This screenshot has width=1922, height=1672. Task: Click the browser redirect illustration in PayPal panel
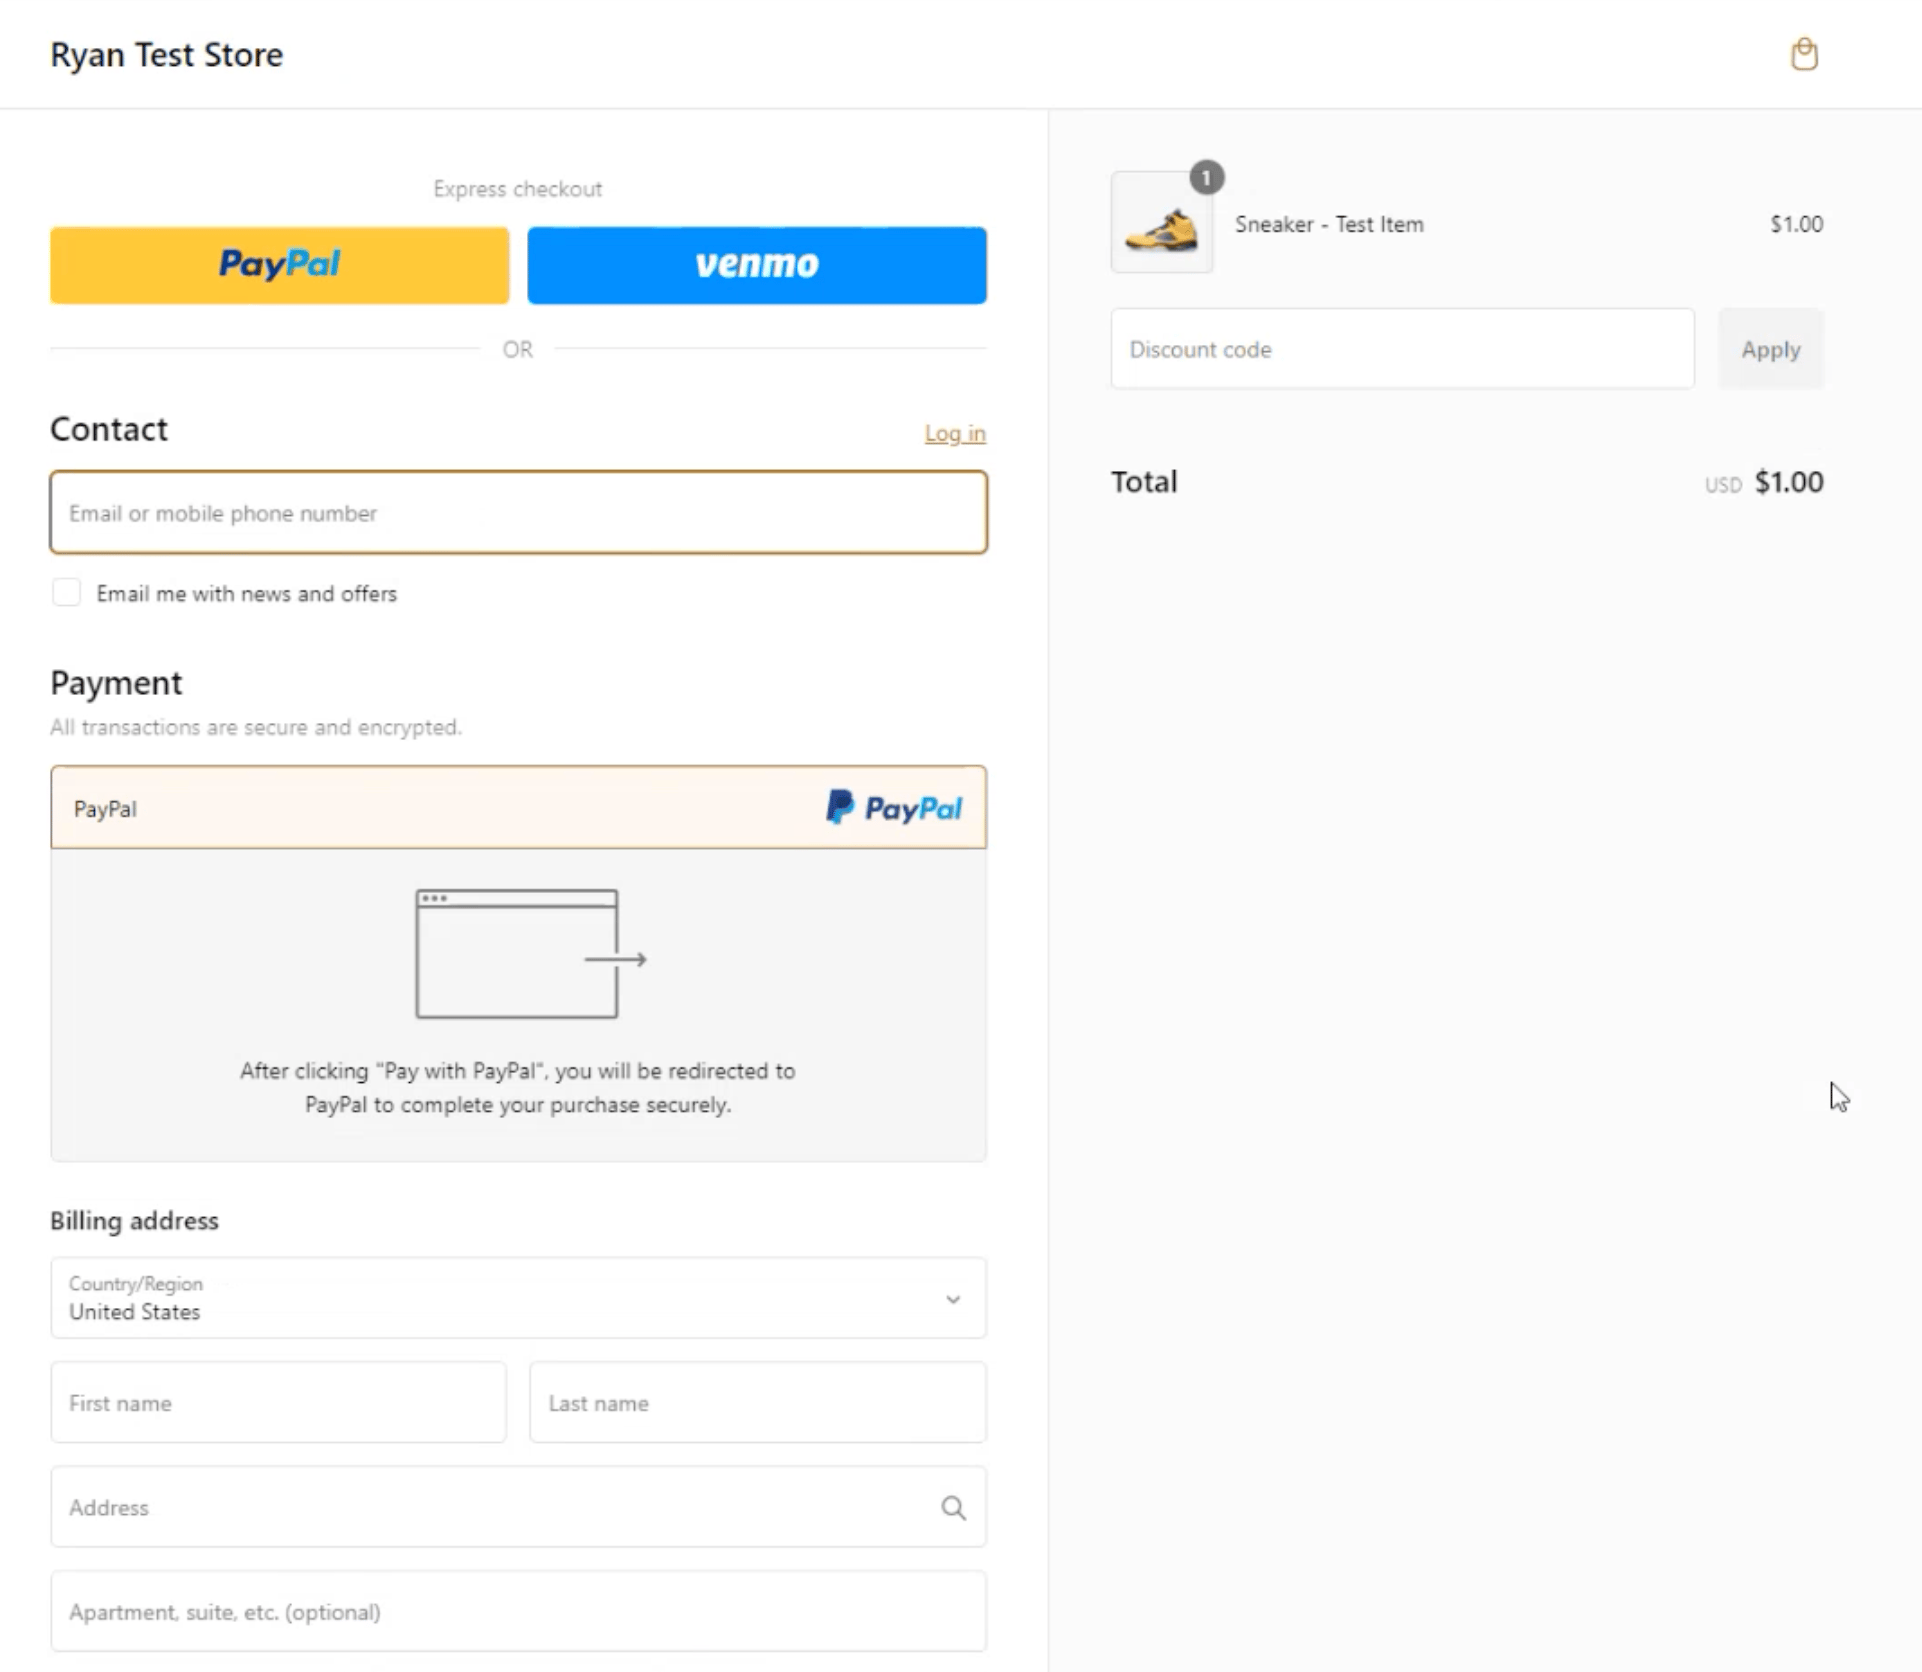[518, 955]
